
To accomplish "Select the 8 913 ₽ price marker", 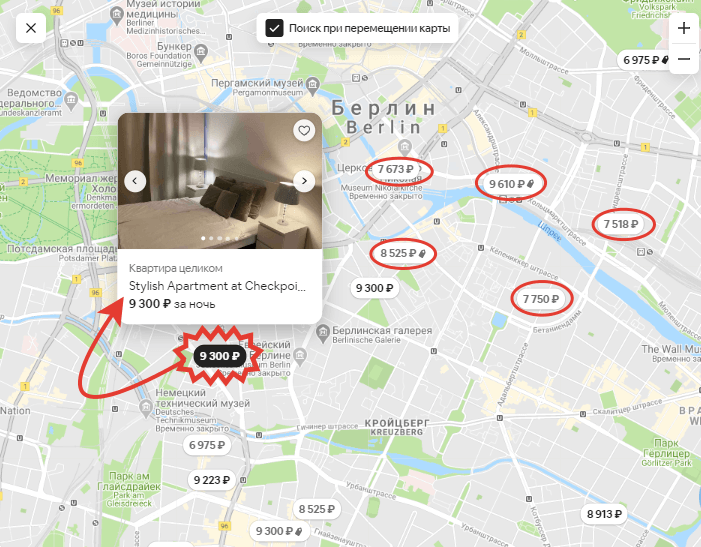I will coord(604,514).
